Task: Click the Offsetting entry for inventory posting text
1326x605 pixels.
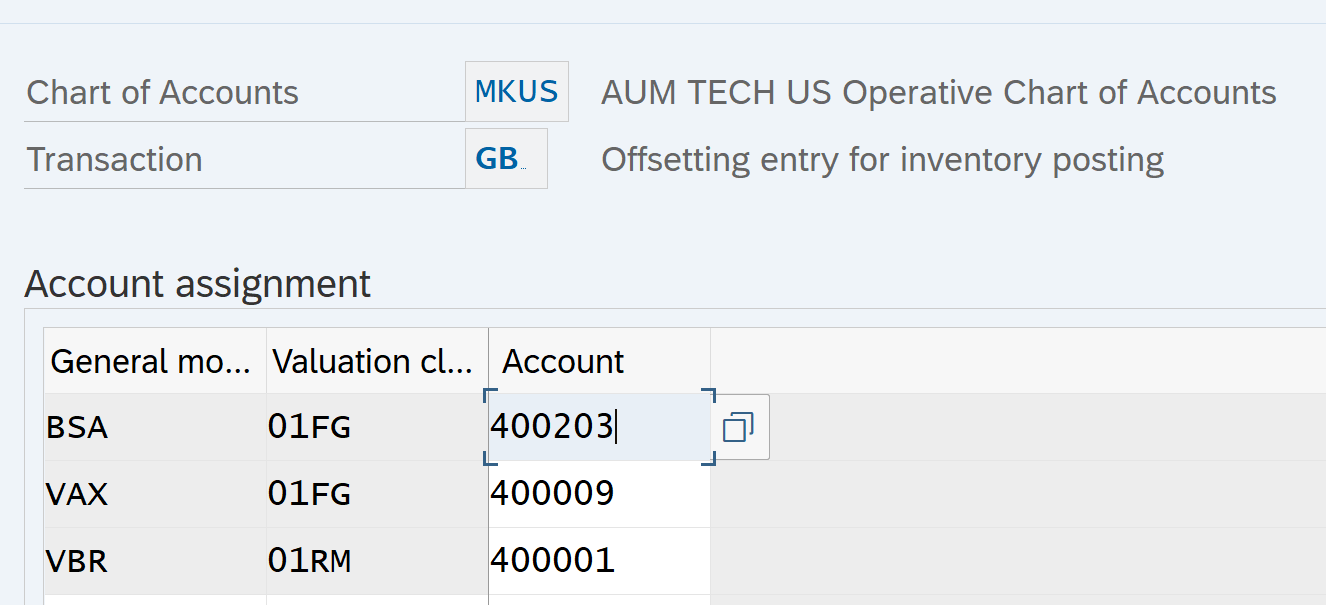Action: [882, 160]
